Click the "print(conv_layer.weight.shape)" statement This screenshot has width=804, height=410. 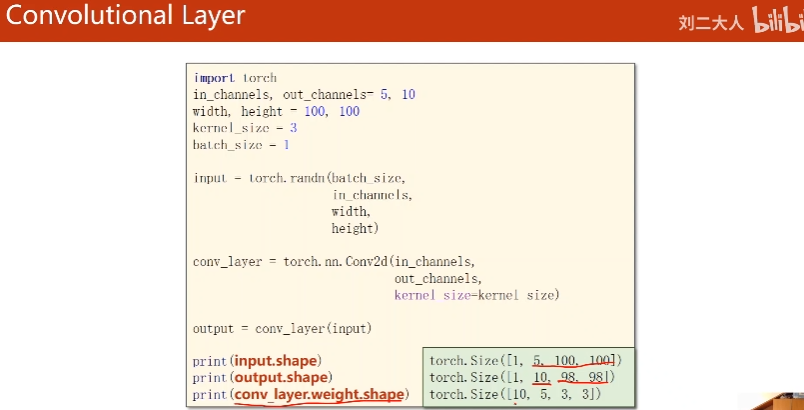tap(301, 395)
